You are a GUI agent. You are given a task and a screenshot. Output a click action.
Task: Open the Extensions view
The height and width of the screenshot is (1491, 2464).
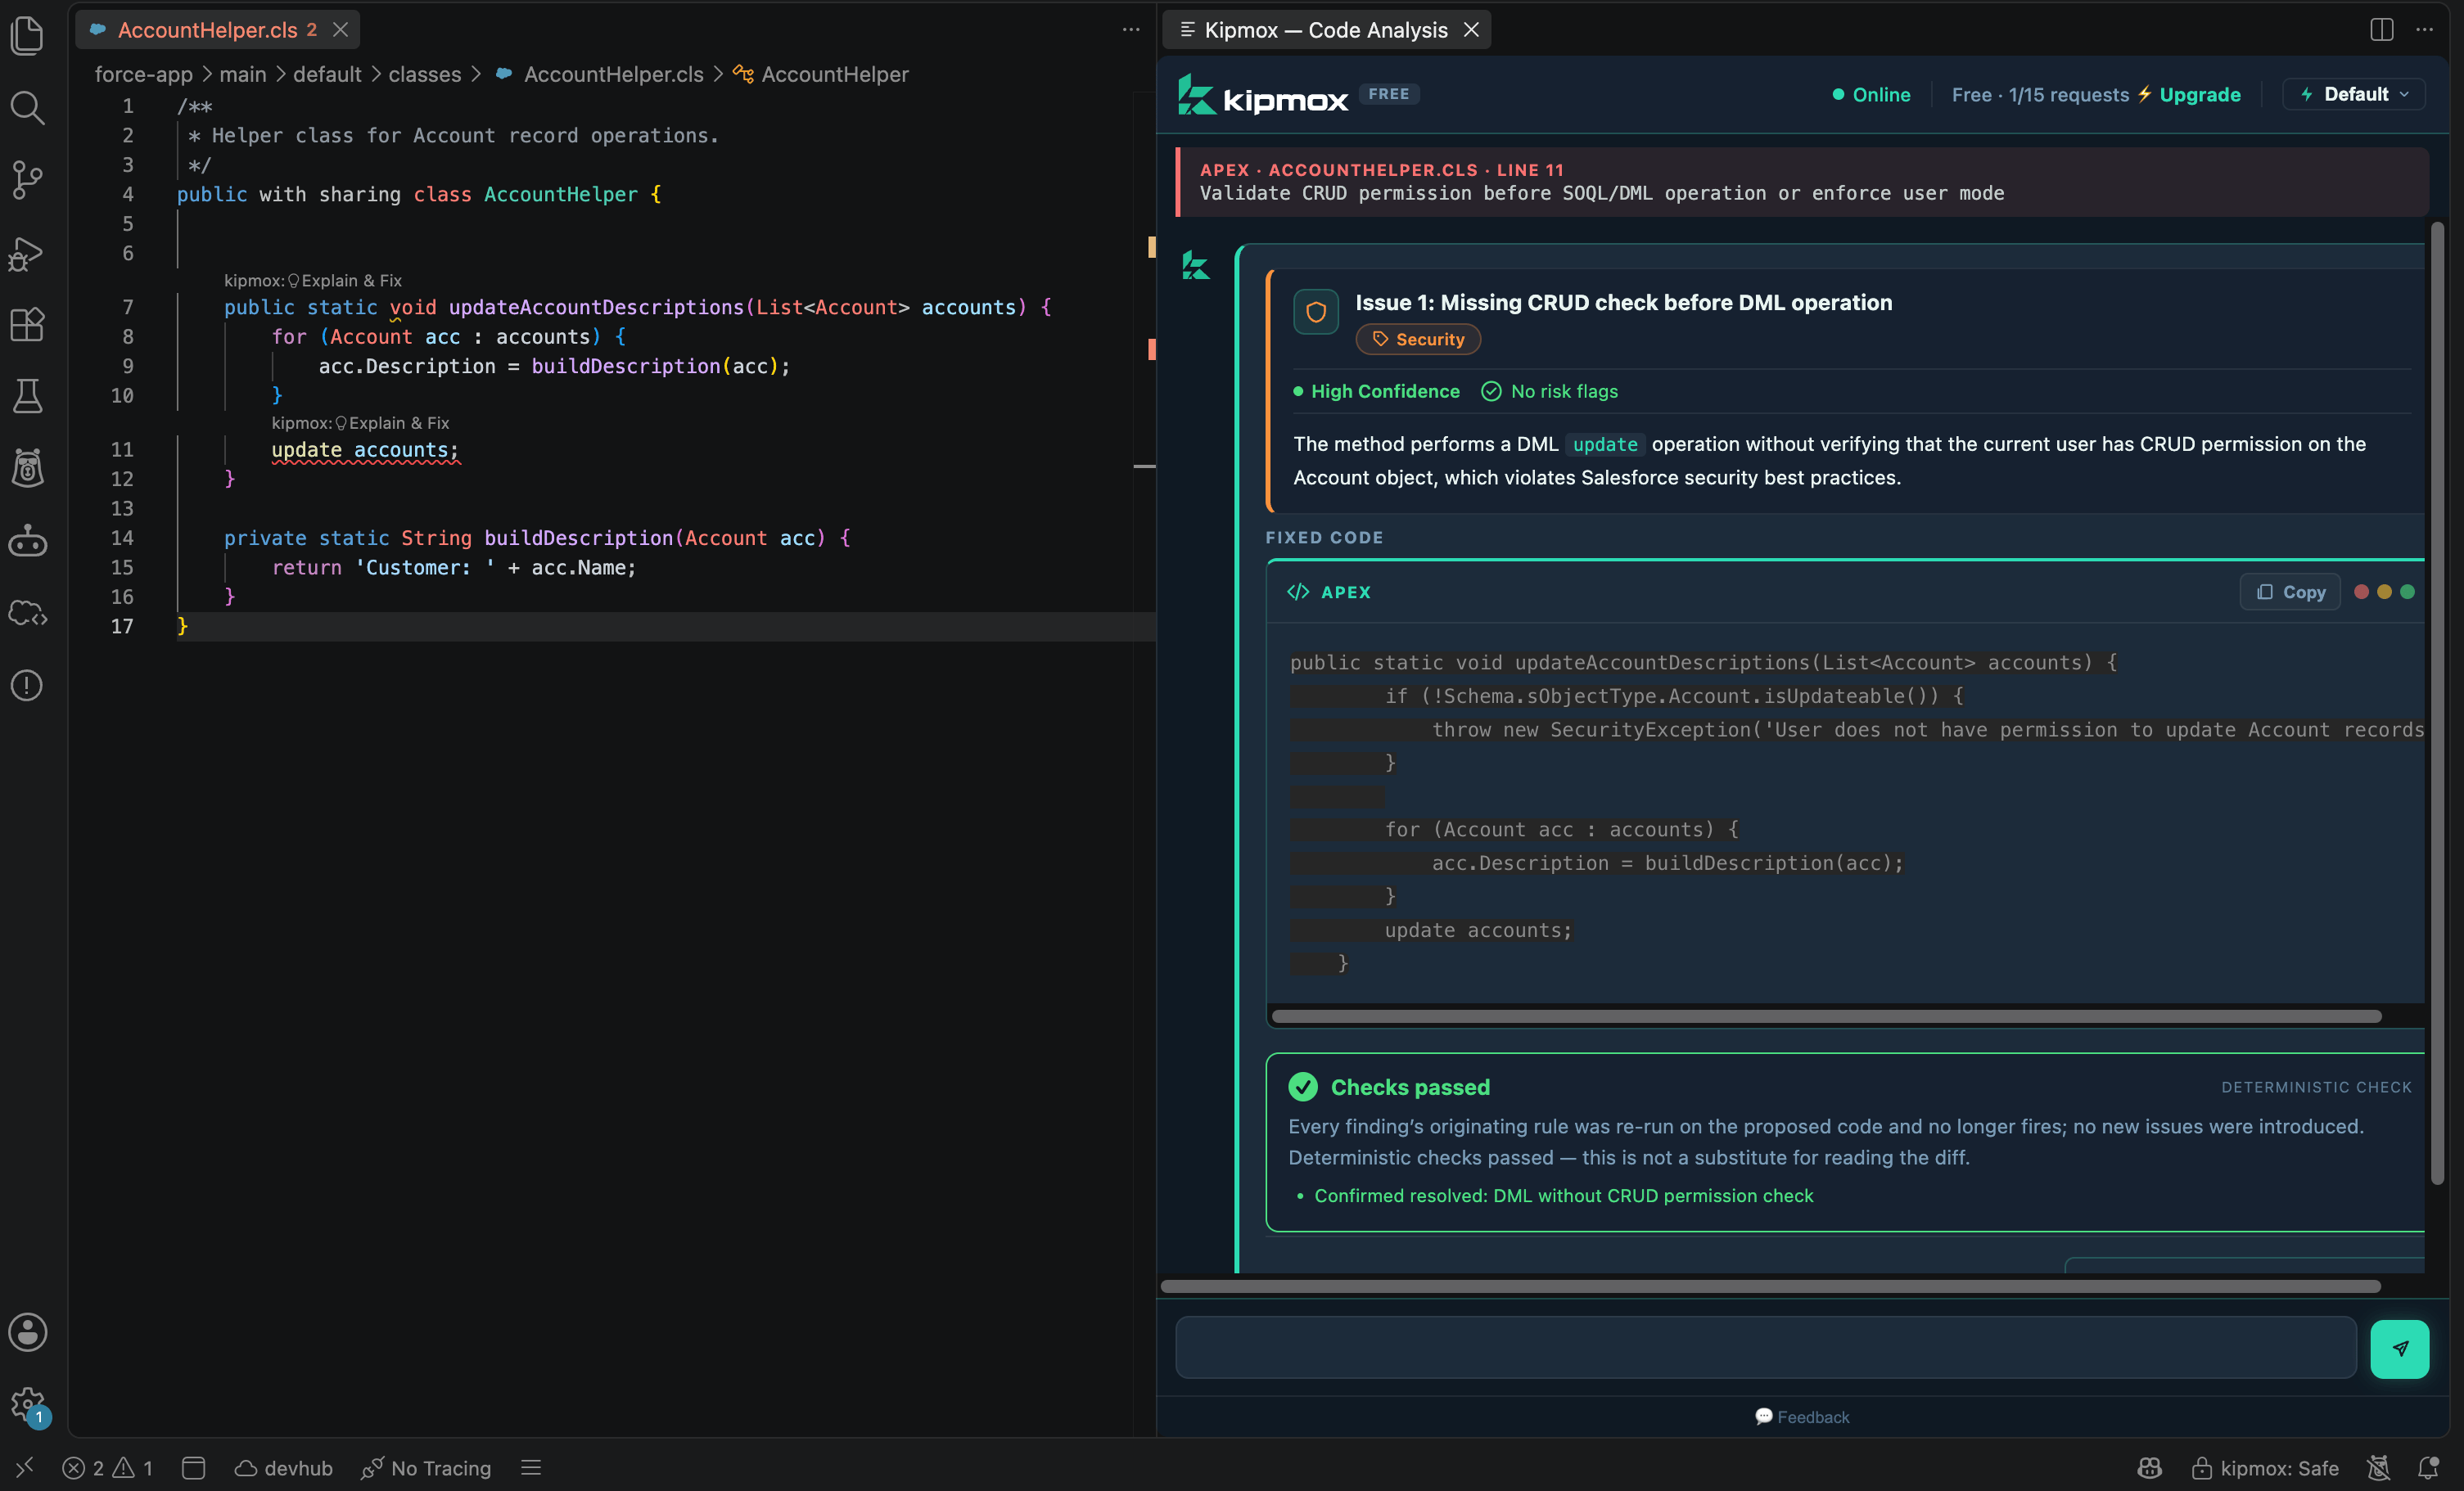tap(27, 325)
